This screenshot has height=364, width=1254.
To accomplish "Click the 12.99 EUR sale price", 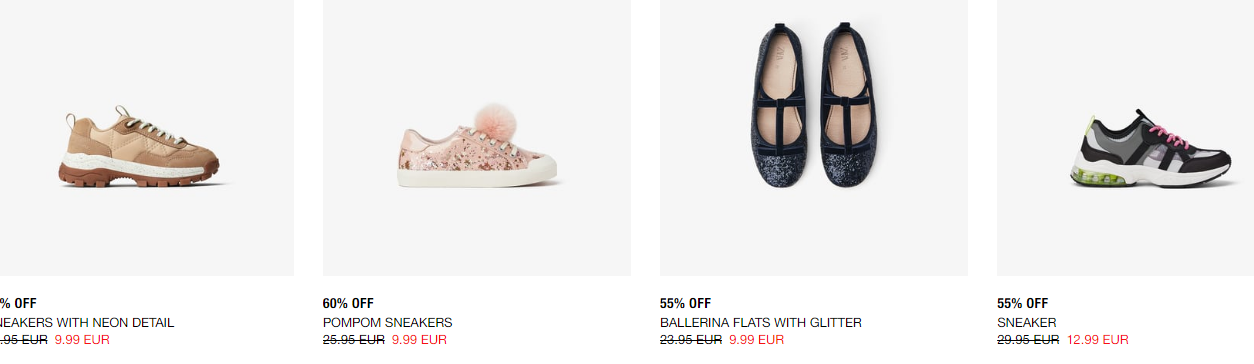I will [x=1097, y=340].
